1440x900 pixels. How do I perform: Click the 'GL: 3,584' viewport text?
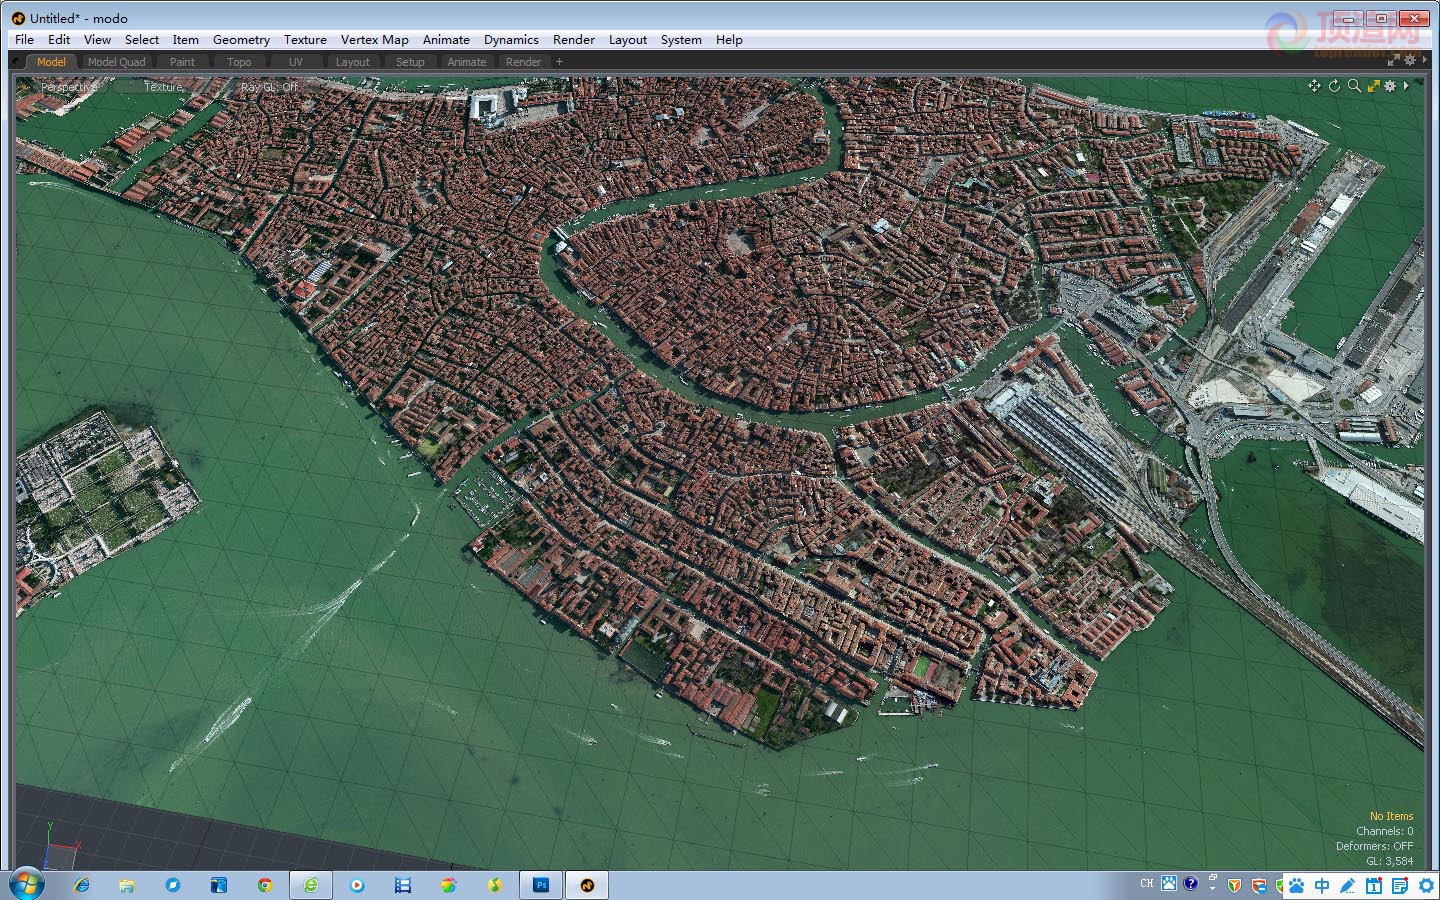1389,861
